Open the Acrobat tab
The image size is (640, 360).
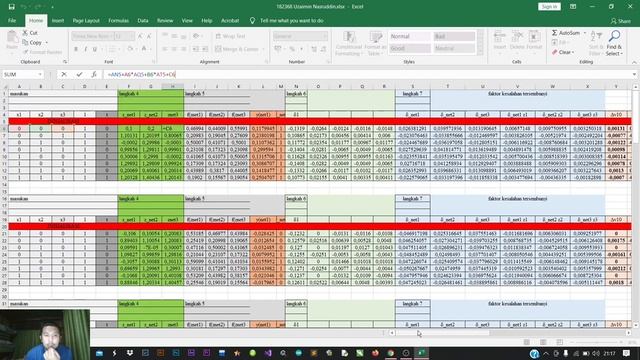click(x=230, y=20)
